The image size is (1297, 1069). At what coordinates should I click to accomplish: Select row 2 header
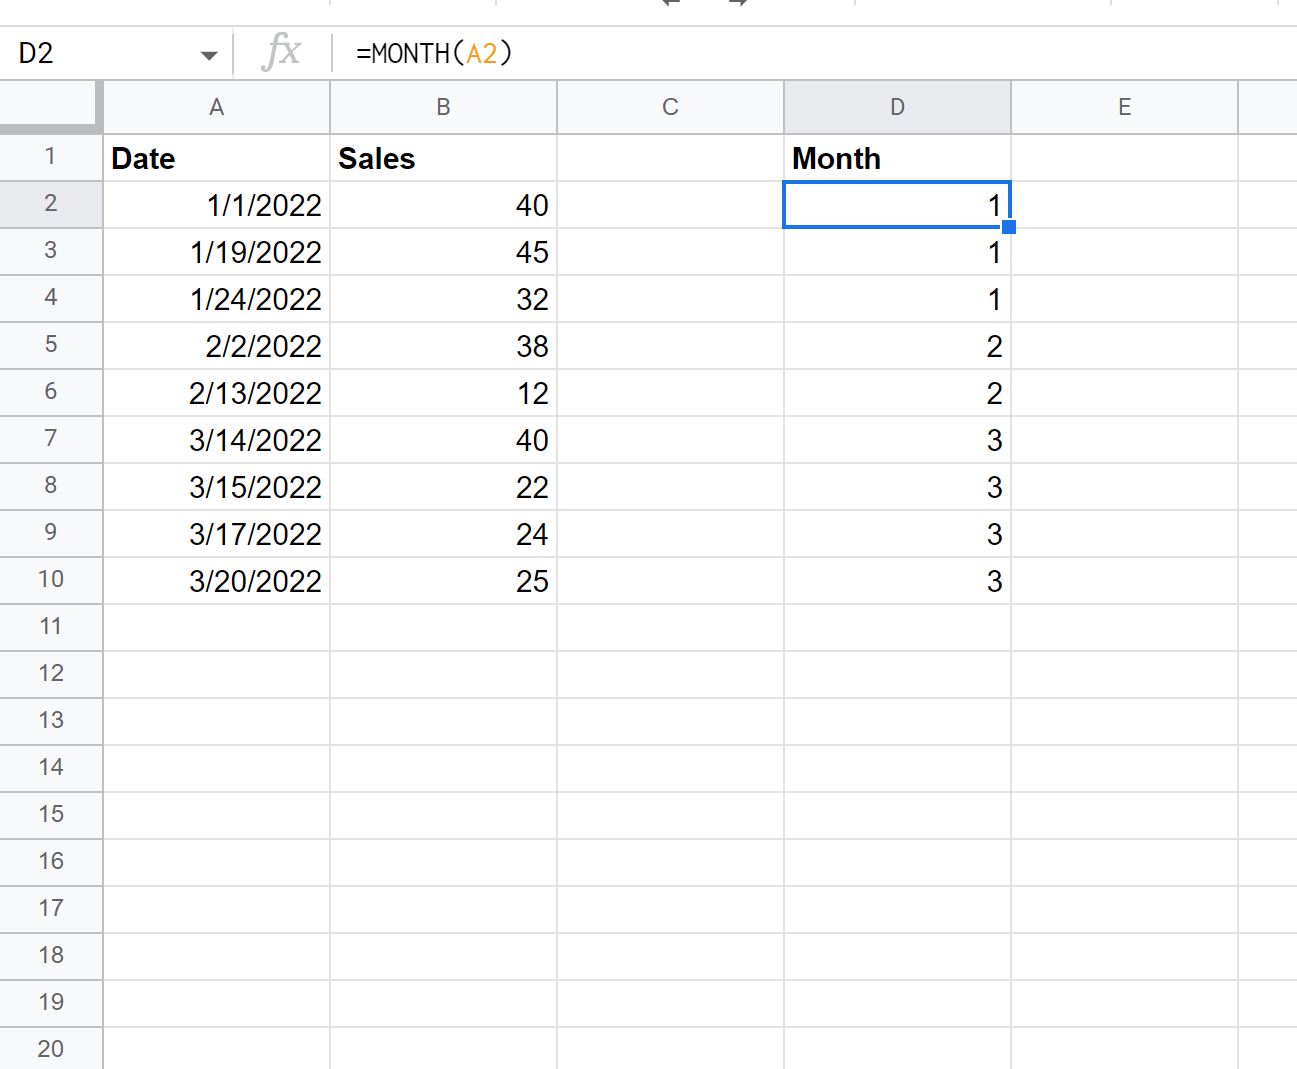(50, 204)
